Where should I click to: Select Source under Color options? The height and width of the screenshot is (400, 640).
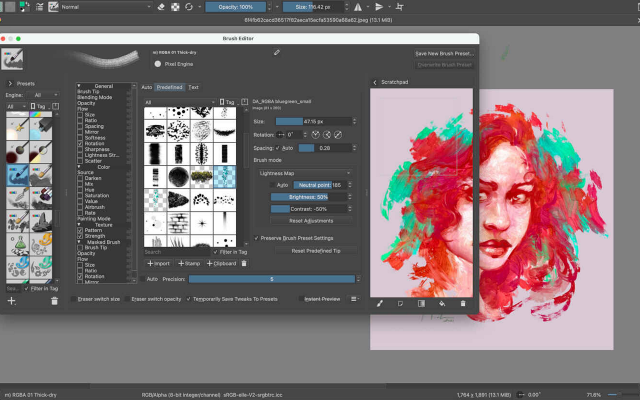tap(85, 172)
